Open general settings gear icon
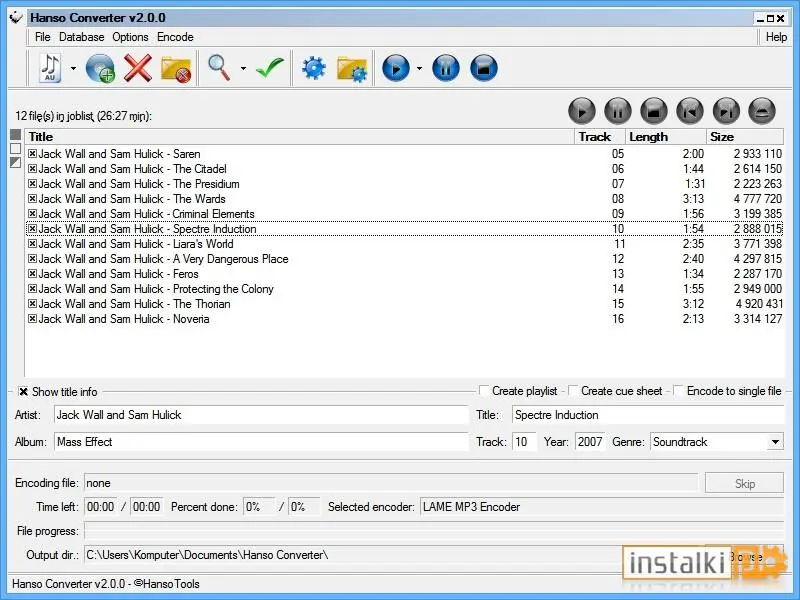This screenshot has height=600, width=800. (314, 68)
